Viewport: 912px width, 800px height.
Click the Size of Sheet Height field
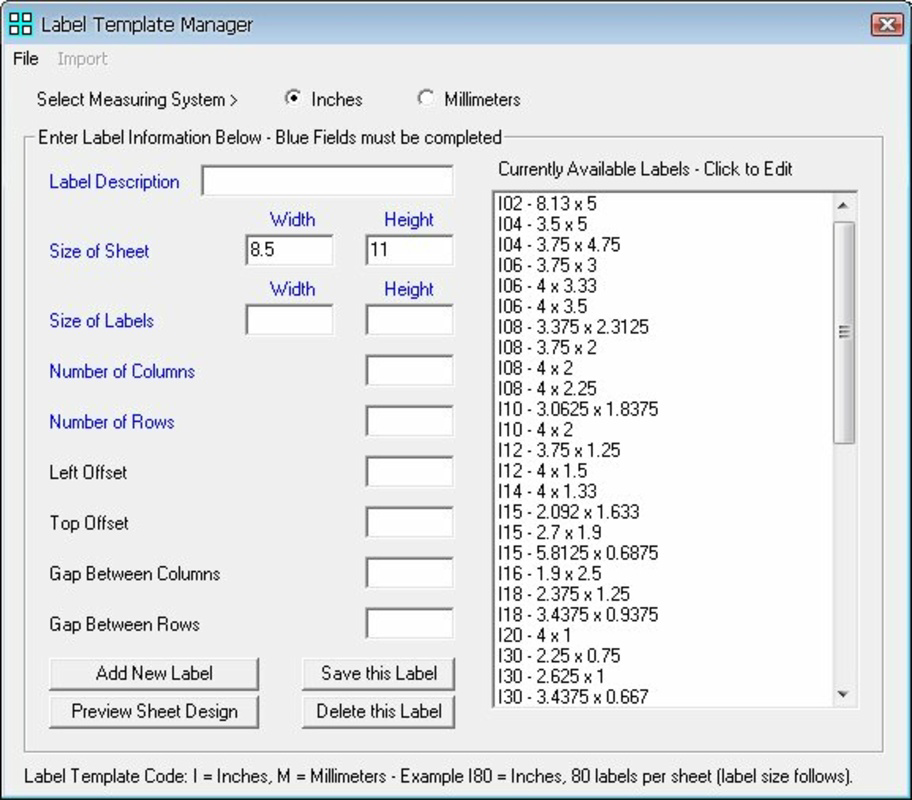[409, 250]
